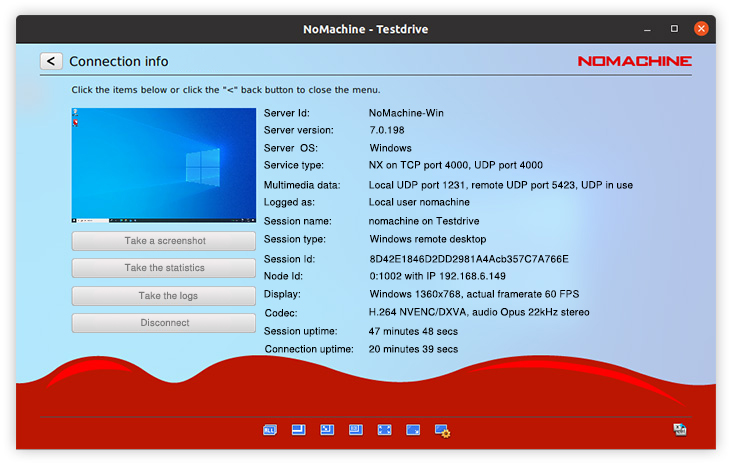Click the icon at the toolbar's far right
The height and width of the screenshot is (466, 730).
click(680, 429)
